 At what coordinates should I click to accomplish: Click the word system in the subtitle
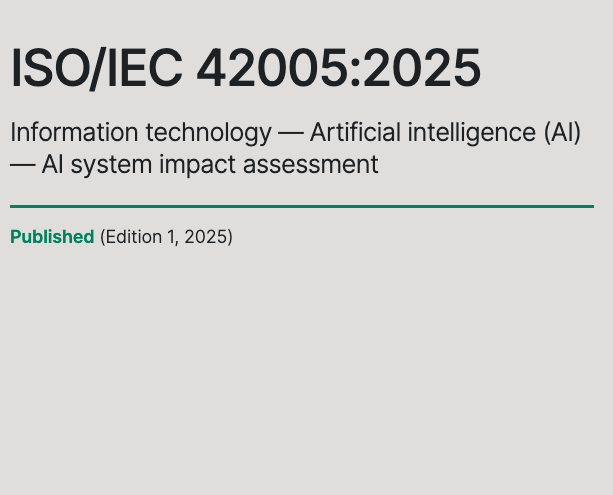(111, 165)
